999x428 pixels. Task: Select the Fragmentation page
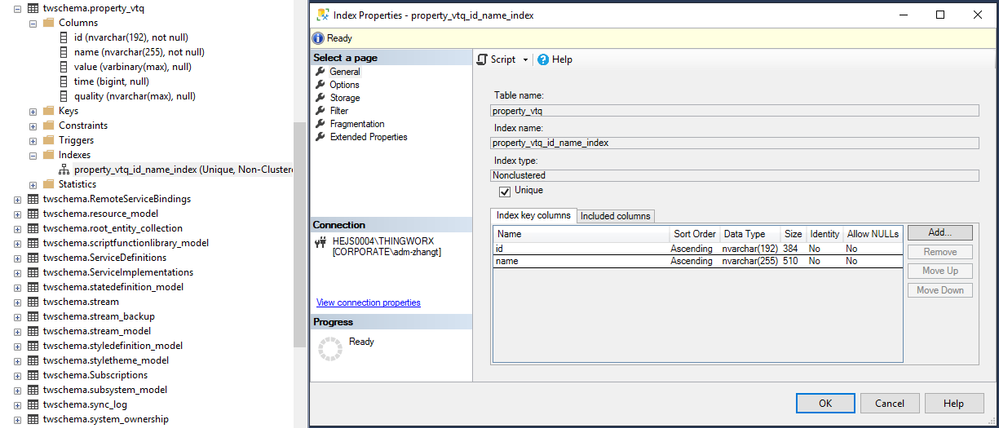[x=359, y=124]
